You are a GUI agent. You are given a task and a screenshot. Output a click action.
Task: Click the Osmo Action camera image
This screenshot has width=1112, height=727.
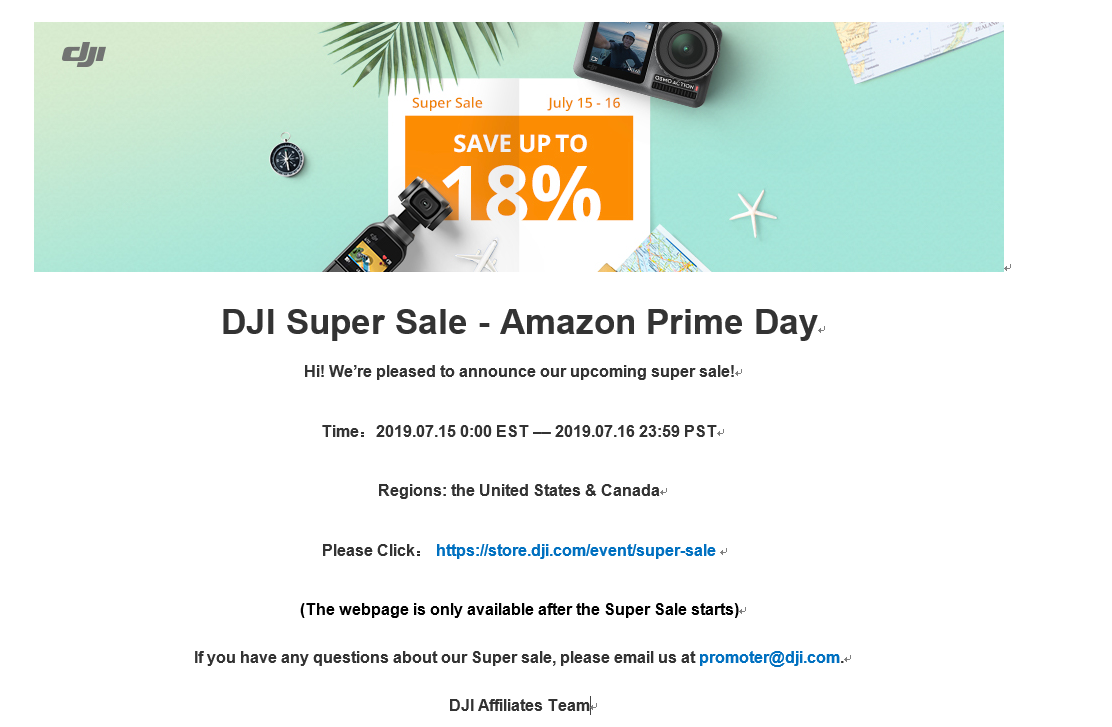click(x=650, y=57)
